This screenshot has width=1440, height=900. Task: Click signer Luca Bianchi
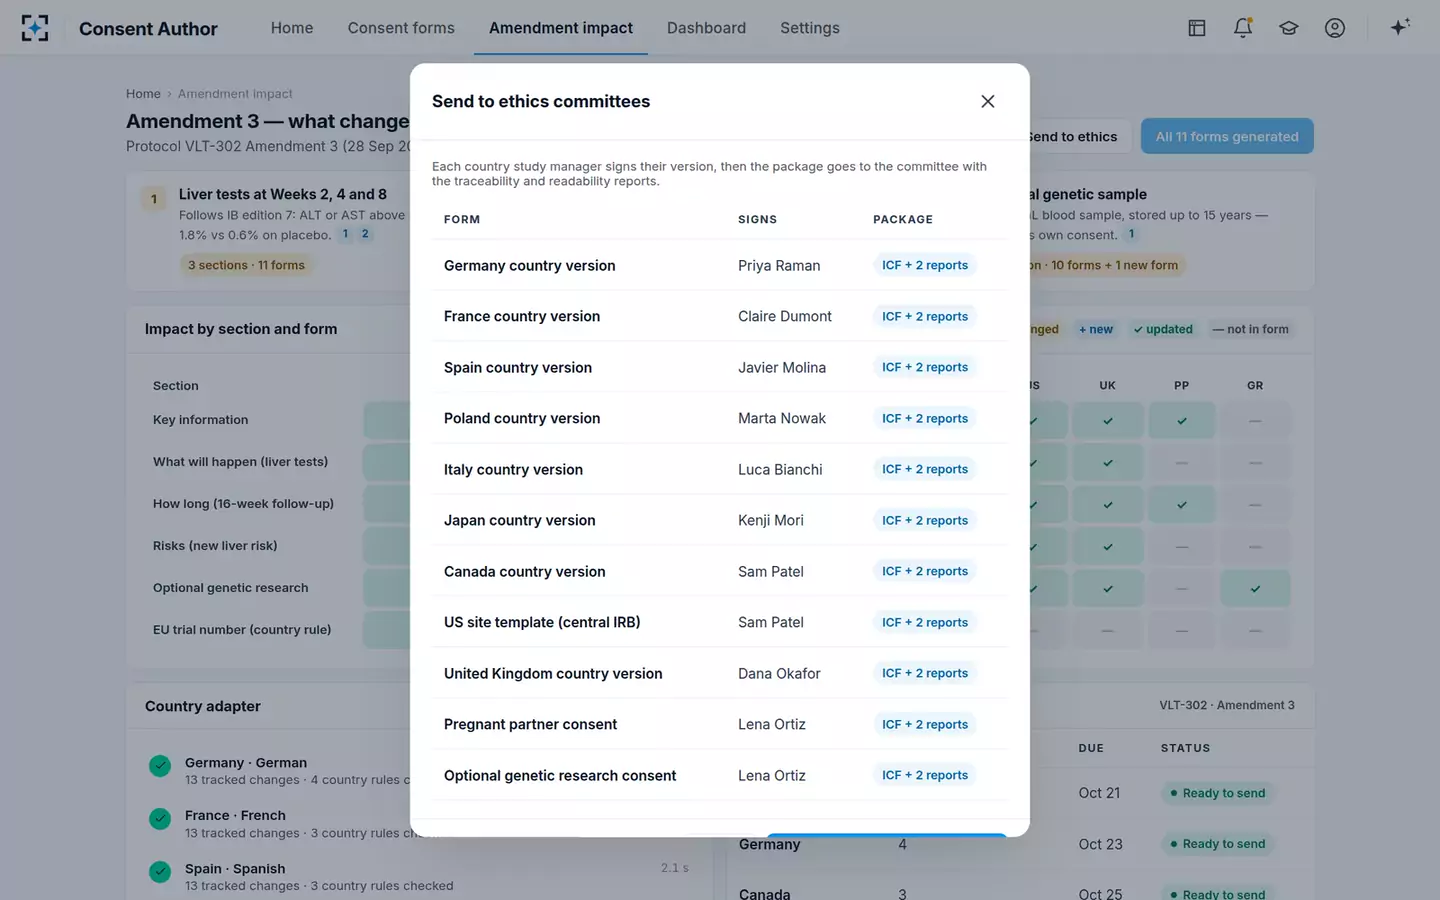780,469
